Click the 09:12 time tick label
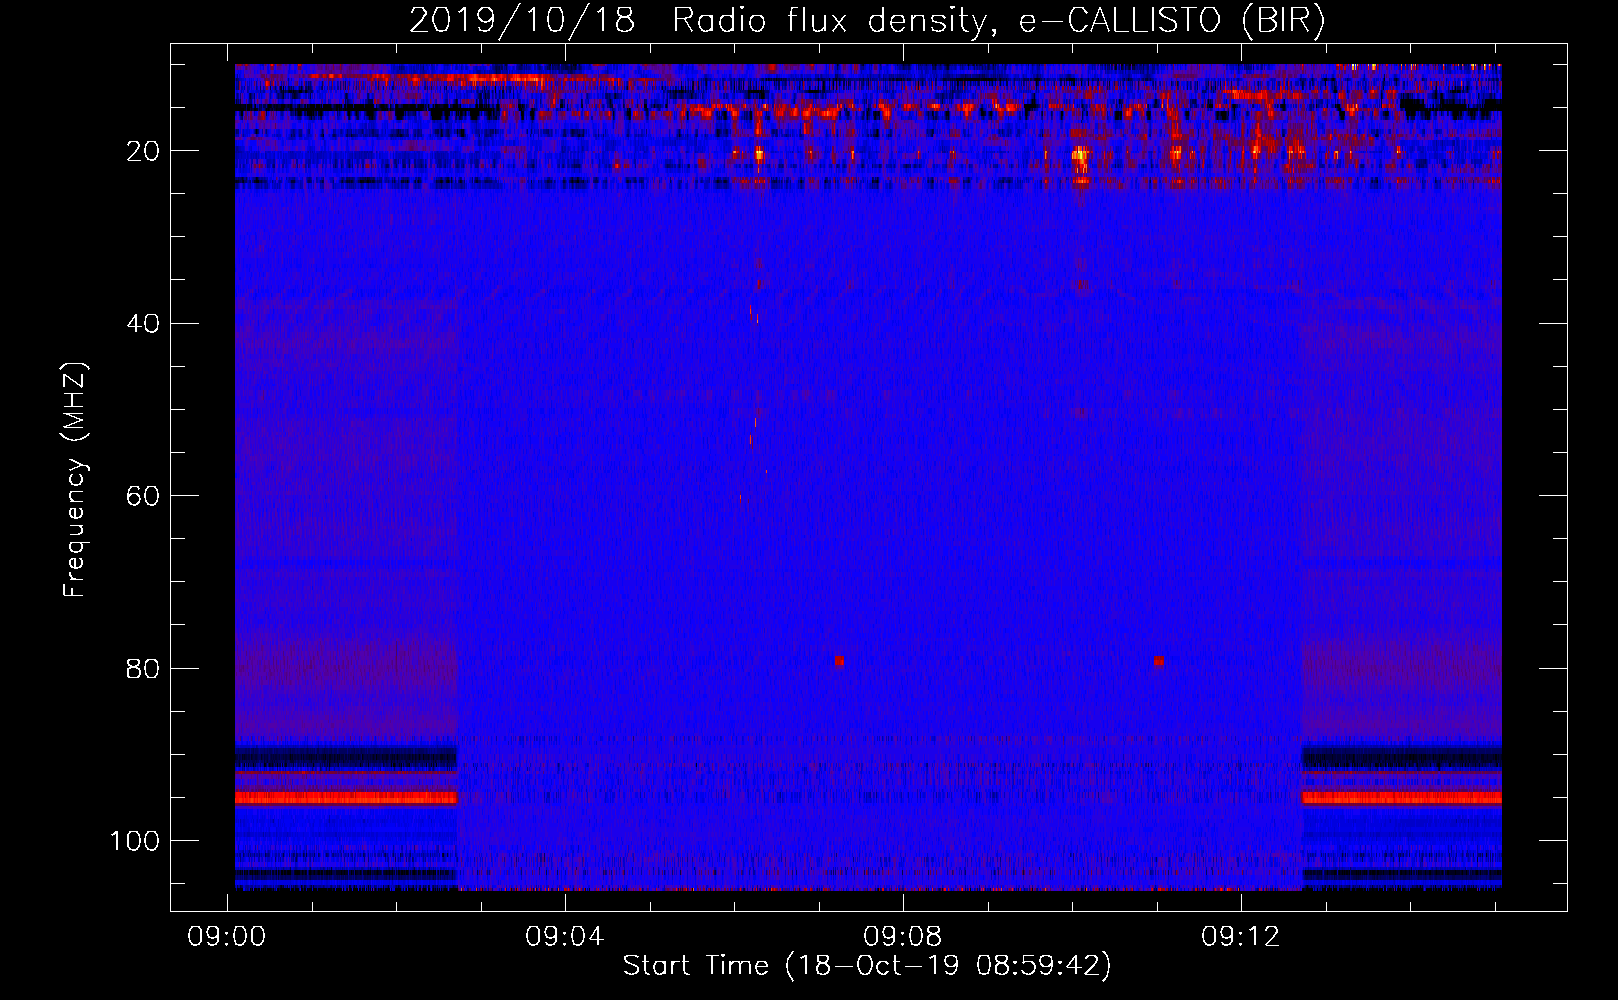This screenshot has height=1000, width=1618. pos(1241,937)
